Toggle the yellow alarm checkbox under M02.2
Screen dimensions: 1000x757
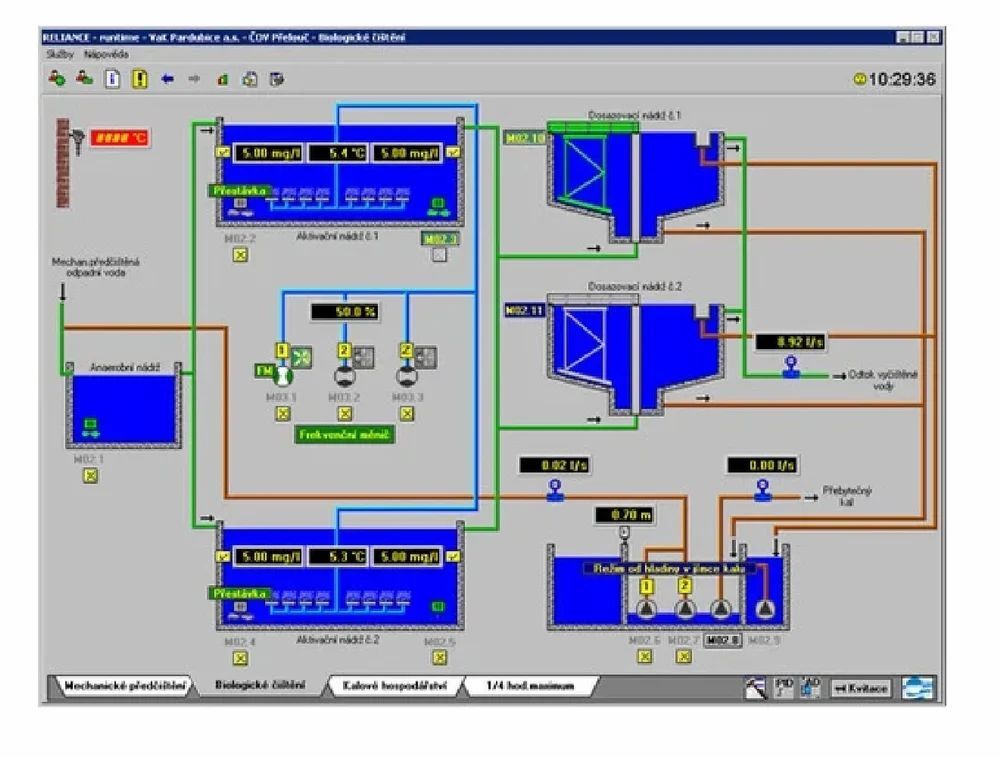click(239, 256)
